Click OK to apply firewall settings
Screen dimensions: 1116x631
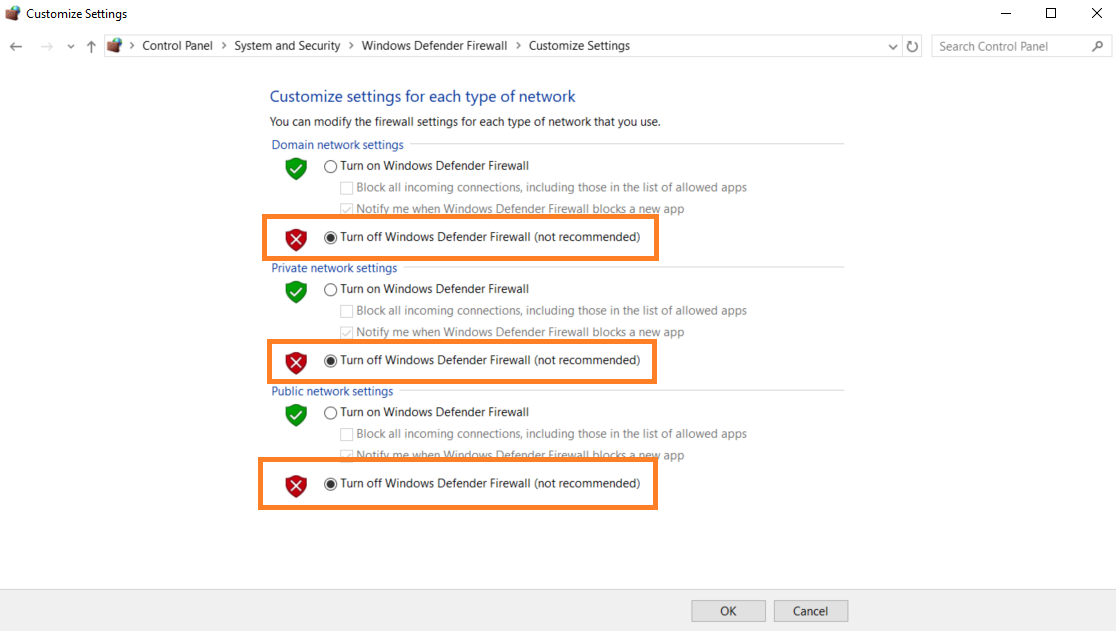pyautogui.click(x=728, y=610)
